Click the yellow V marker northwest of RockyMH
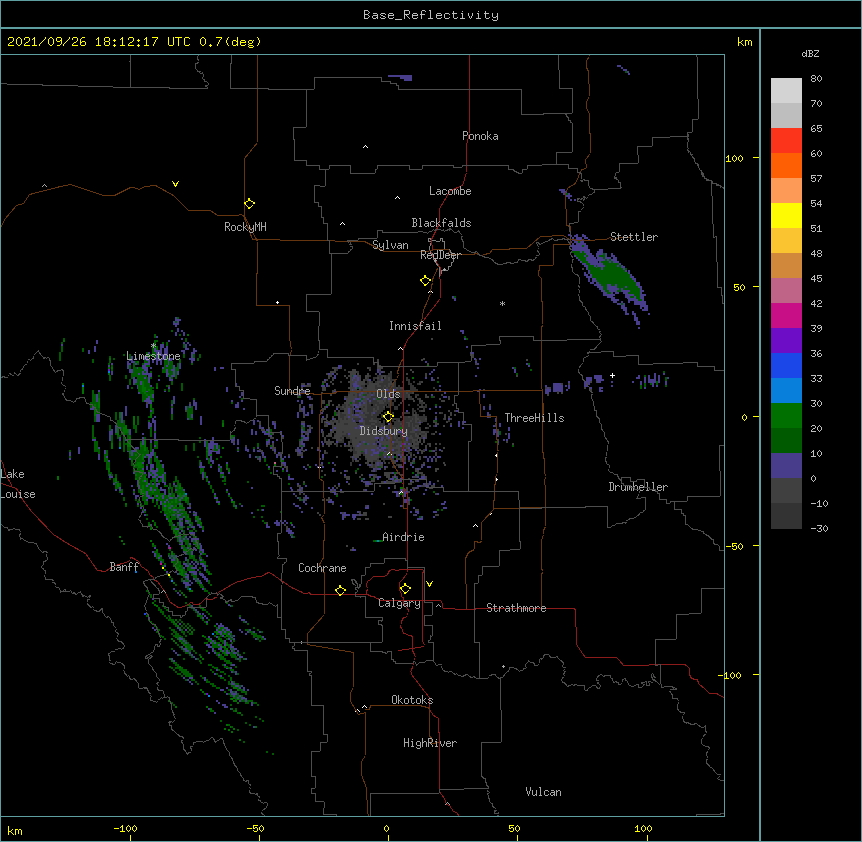 tap(175, 184)
